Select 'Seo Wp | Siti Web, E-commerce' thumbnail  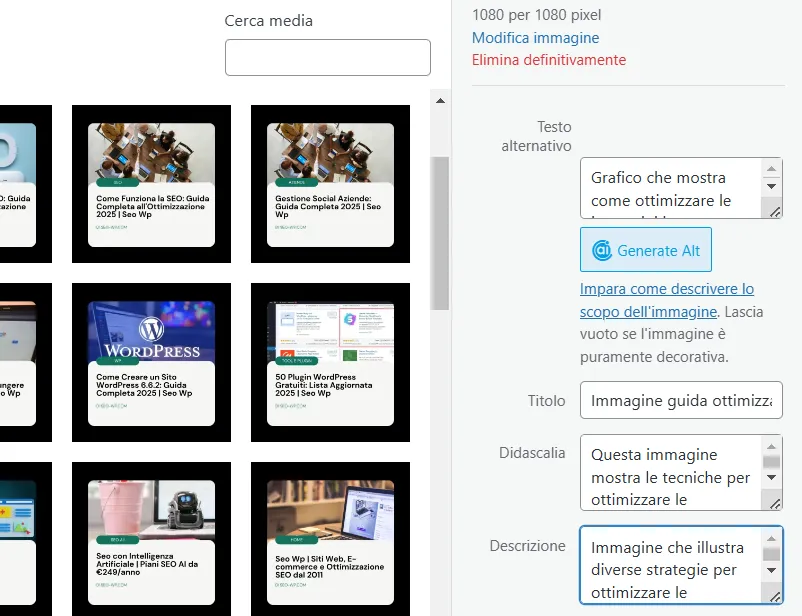coord(330,539)
